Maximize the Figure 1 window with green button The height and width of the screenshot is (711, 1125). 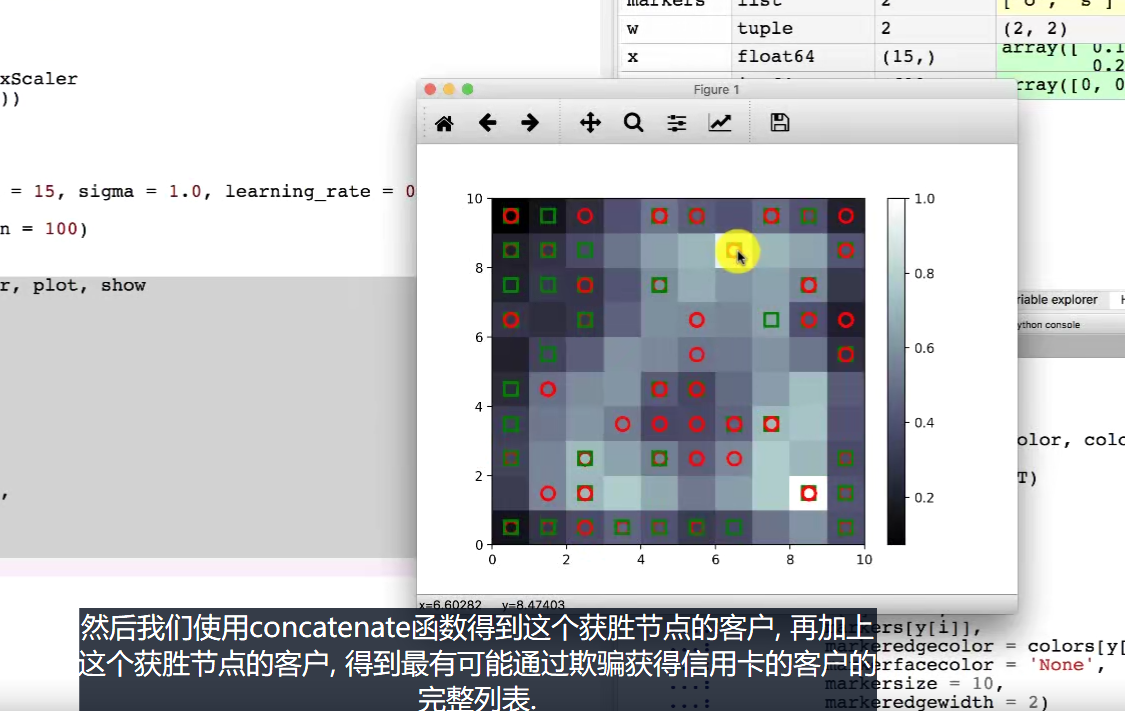click(467, 89)
